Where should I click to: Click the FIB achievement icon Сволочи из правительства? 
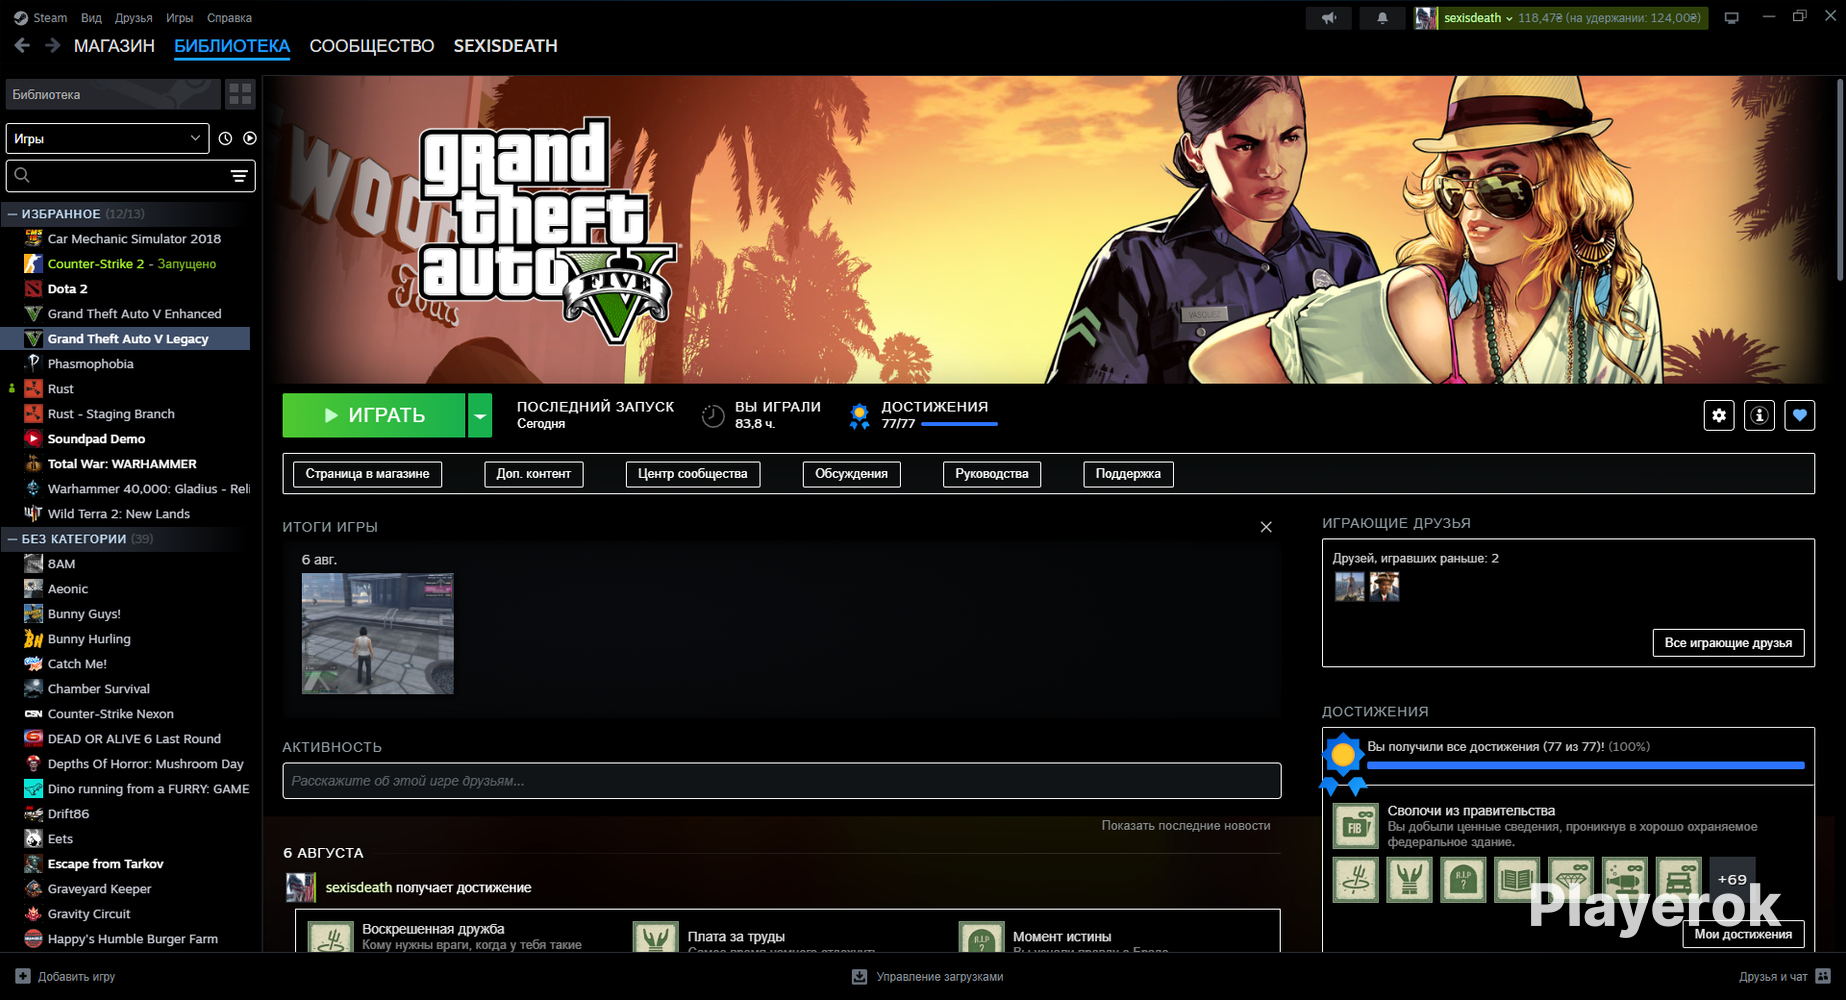pos(1355,826)
